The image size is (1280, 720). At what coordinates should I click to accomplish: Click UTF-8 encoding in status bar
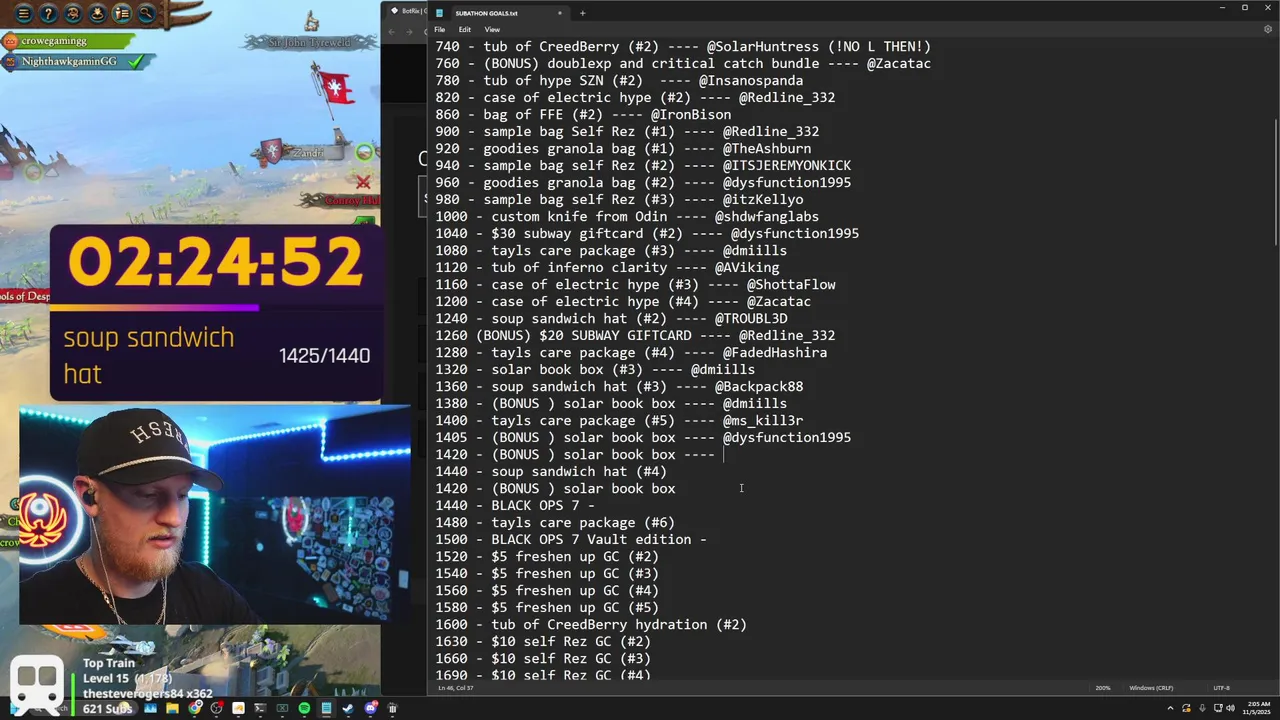(x=1221, y=688)
